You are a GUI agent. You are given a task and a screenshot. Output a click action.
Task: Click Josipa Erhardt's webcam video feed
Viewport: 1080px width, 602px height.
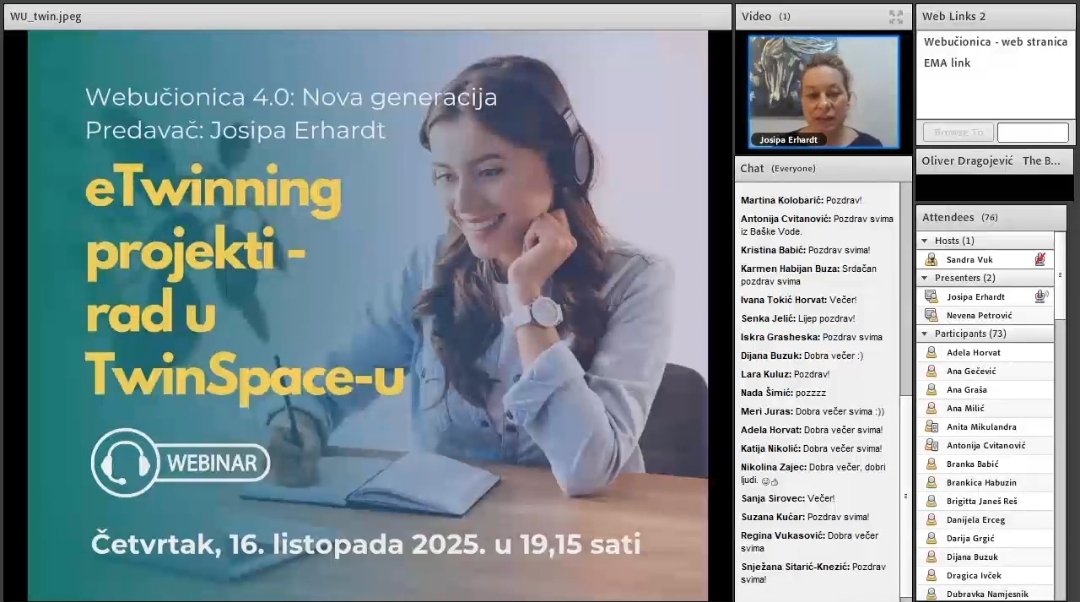pyautogui.click(x=810, y=92)
